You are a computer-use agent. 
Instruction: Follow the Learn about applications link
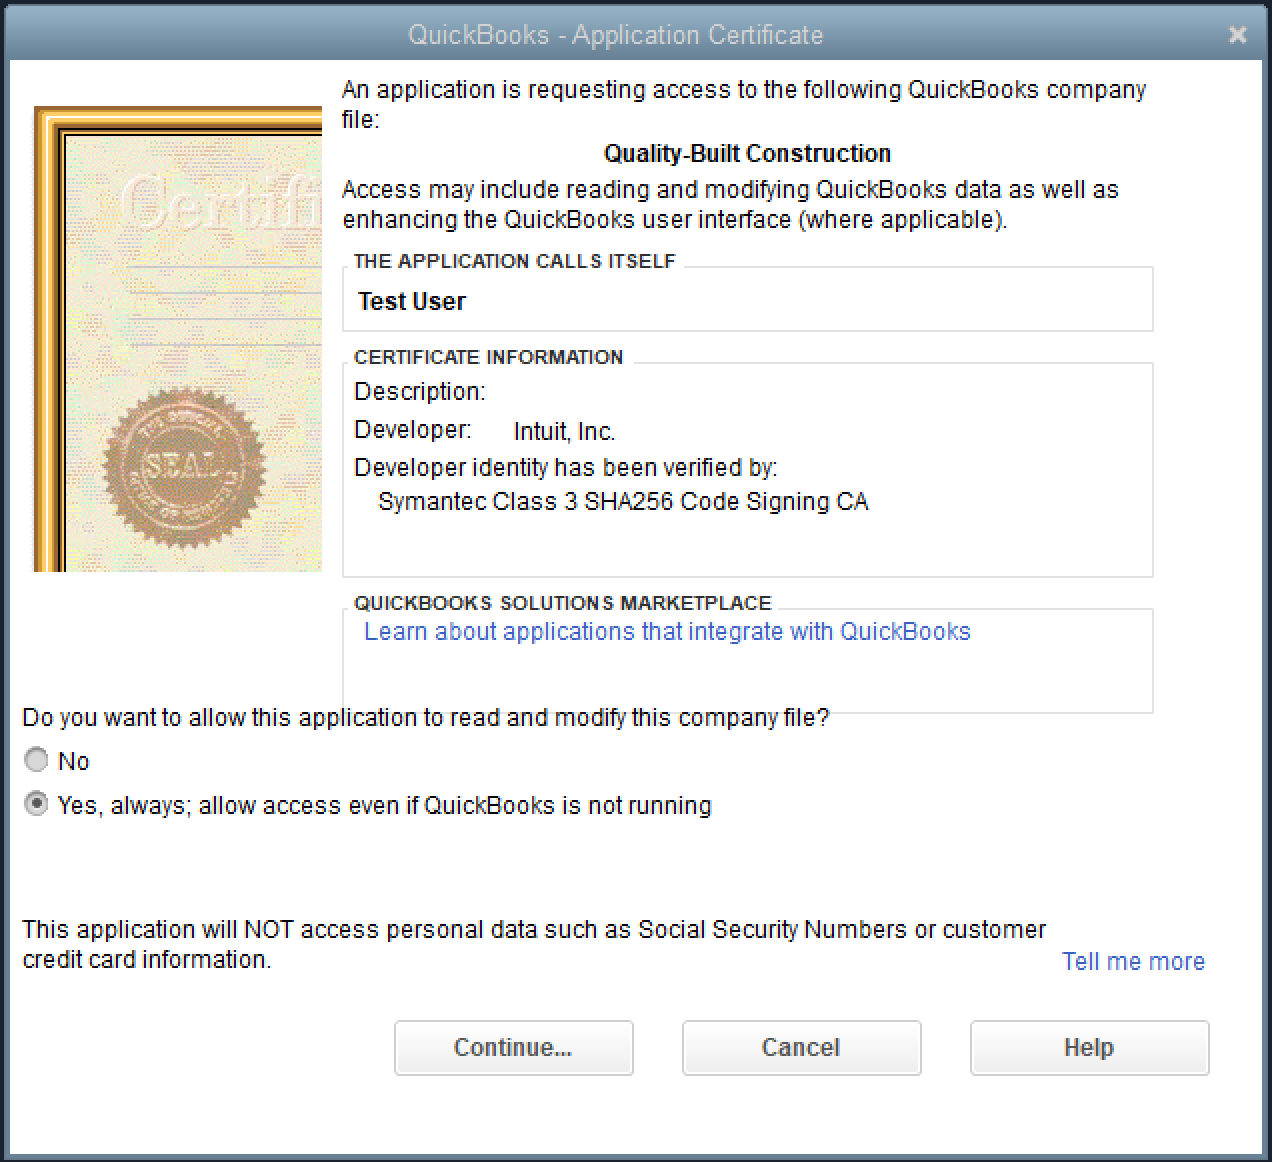click(x=667, y=632)
